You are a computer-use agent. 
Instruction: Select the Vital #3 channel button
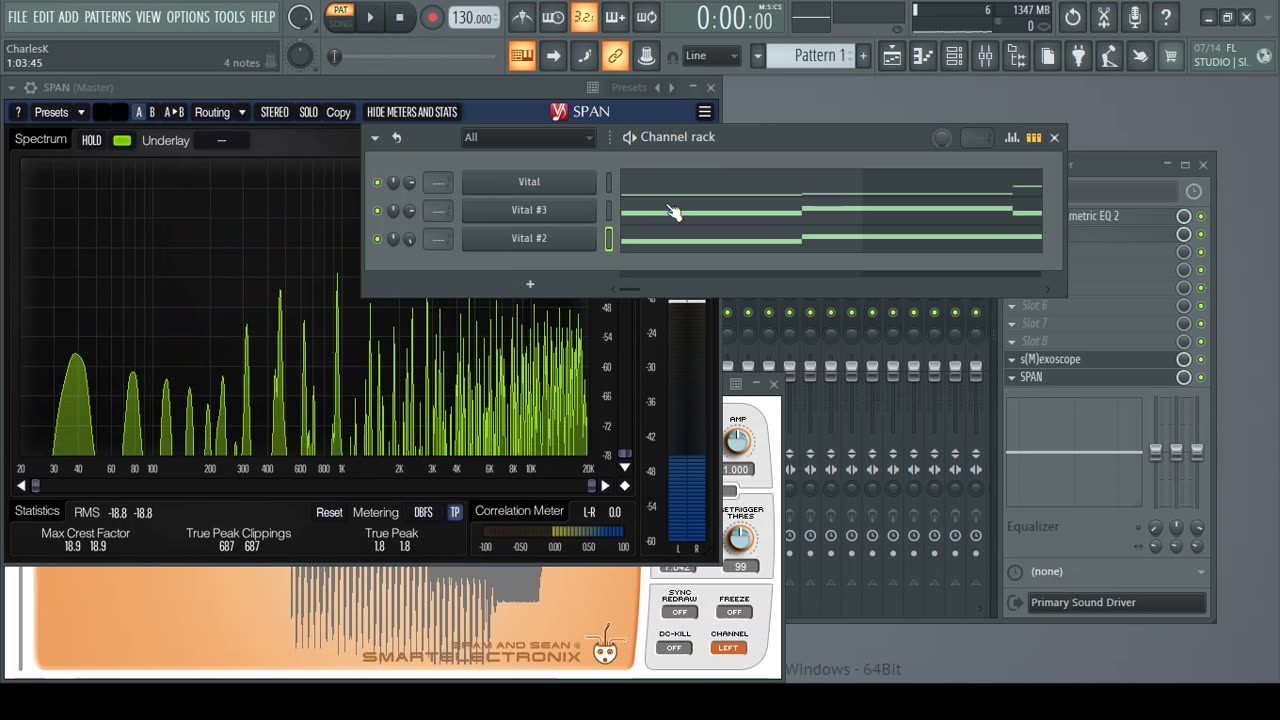pos(529,210)
